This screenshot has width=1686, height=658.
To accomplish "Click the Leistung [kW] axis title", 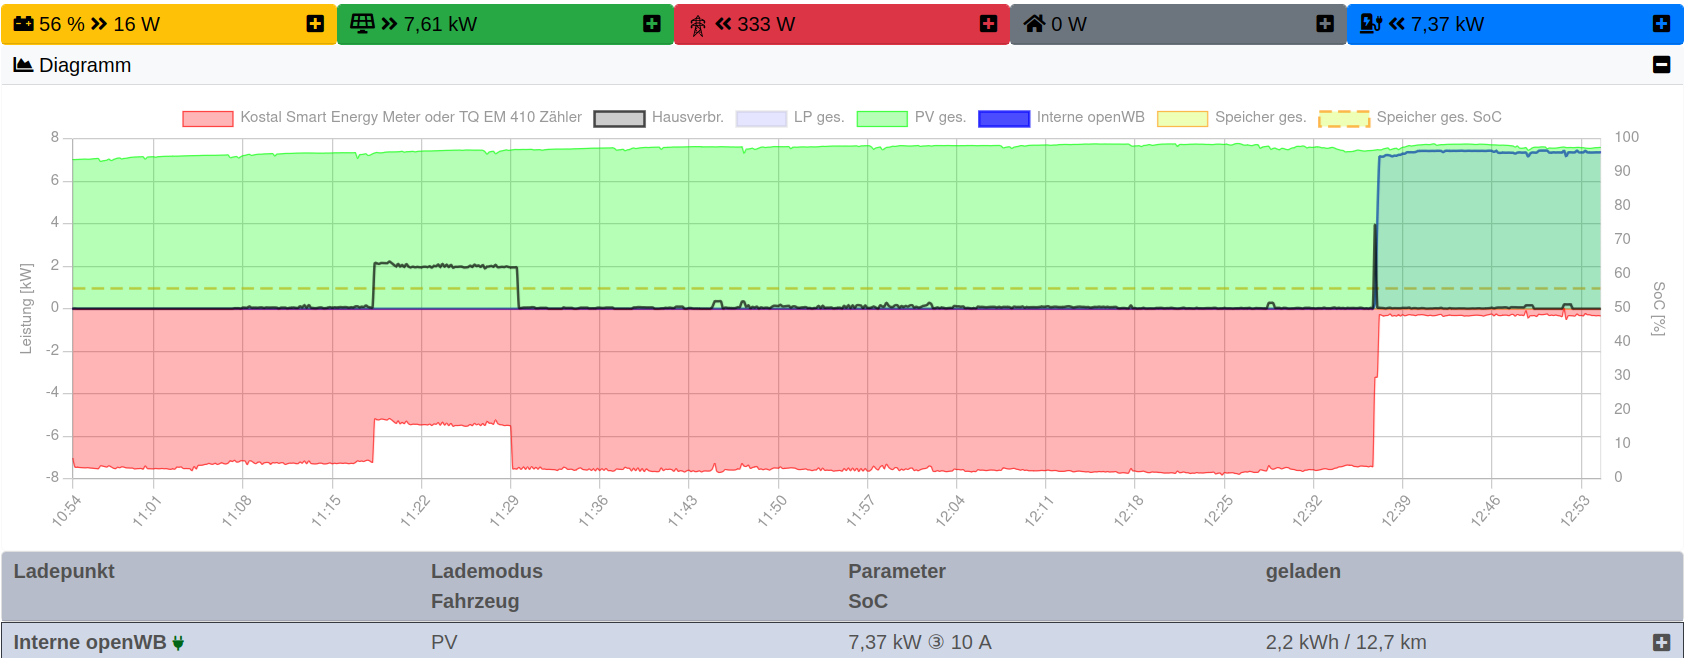I will click(x=26, y=308).
